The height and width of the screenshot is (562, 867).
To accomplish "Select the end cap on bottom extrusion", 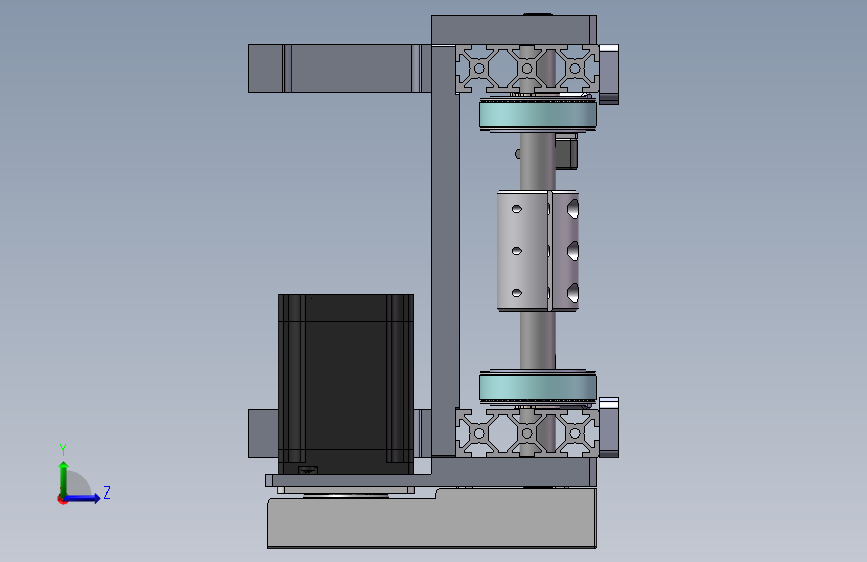I will coord(609,427).
